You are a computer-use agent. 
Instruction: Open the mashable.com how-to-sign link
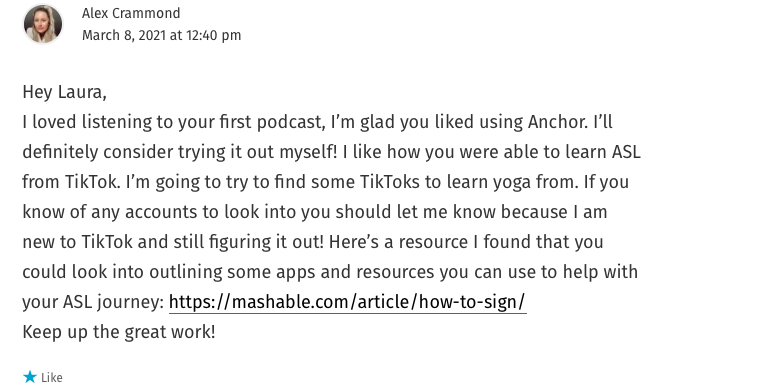click(x=348, y=302)
